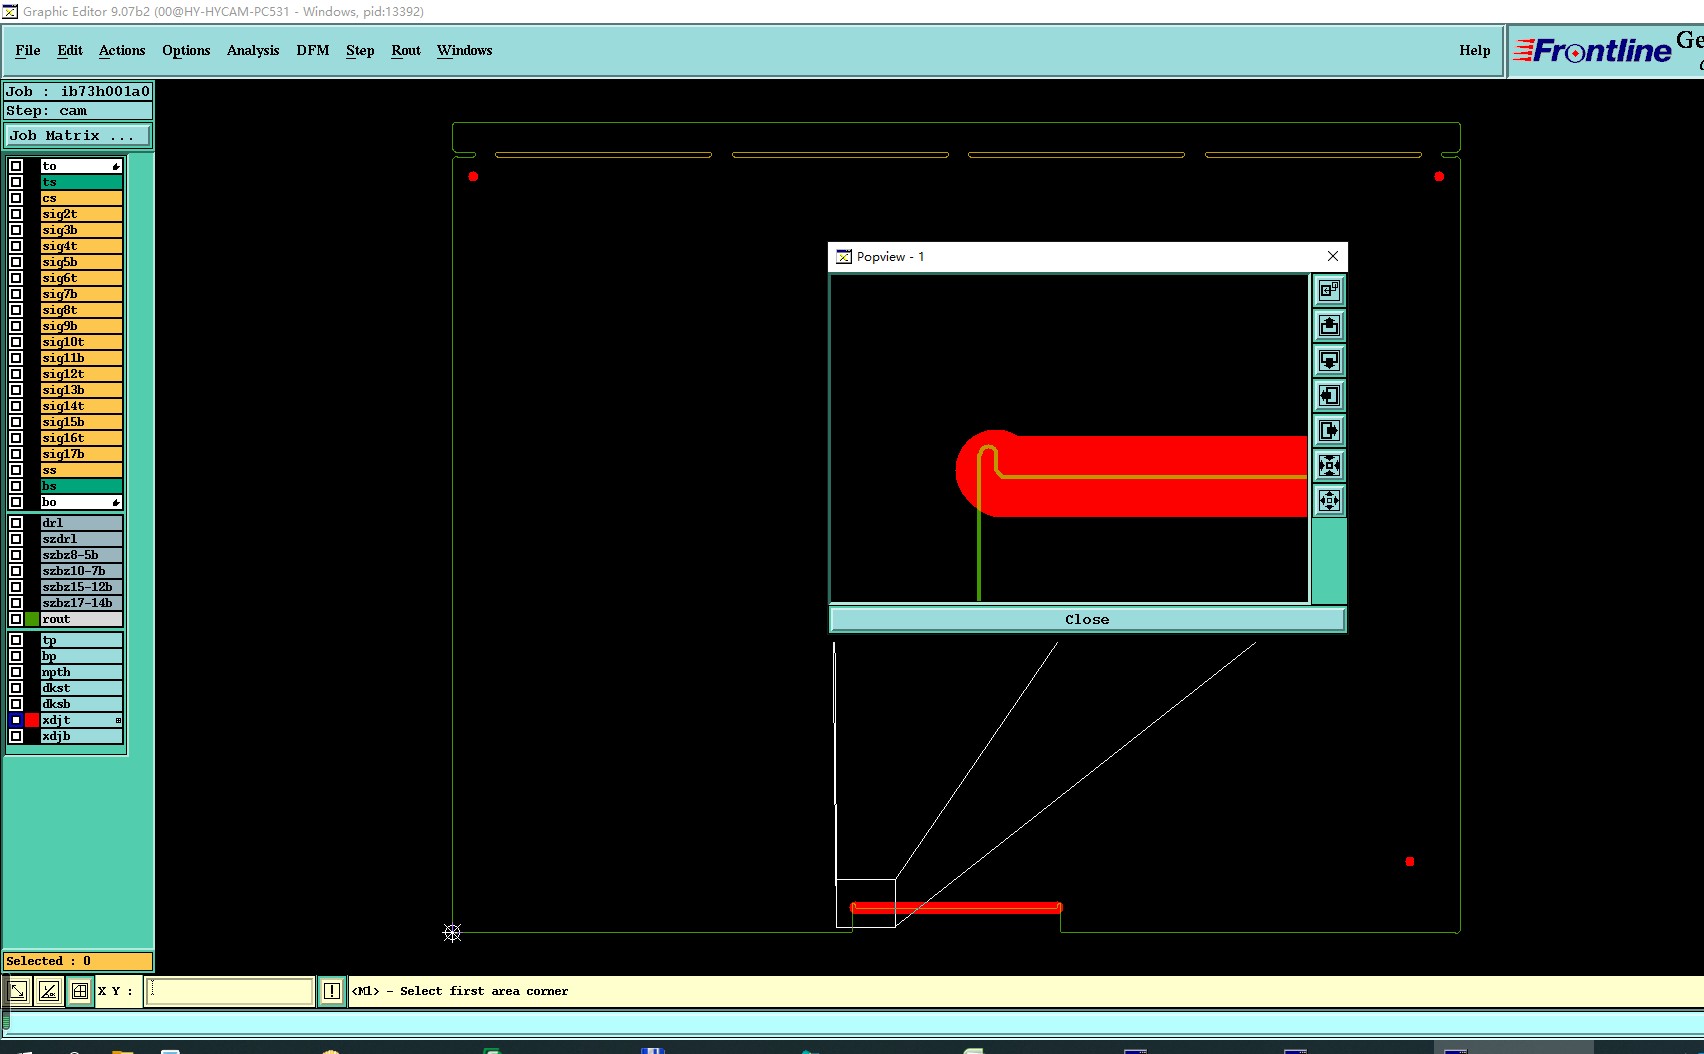Click the zoom-in arrows icon in Popview
Screen dimensions: 1704x1054
coord(1329,466)
